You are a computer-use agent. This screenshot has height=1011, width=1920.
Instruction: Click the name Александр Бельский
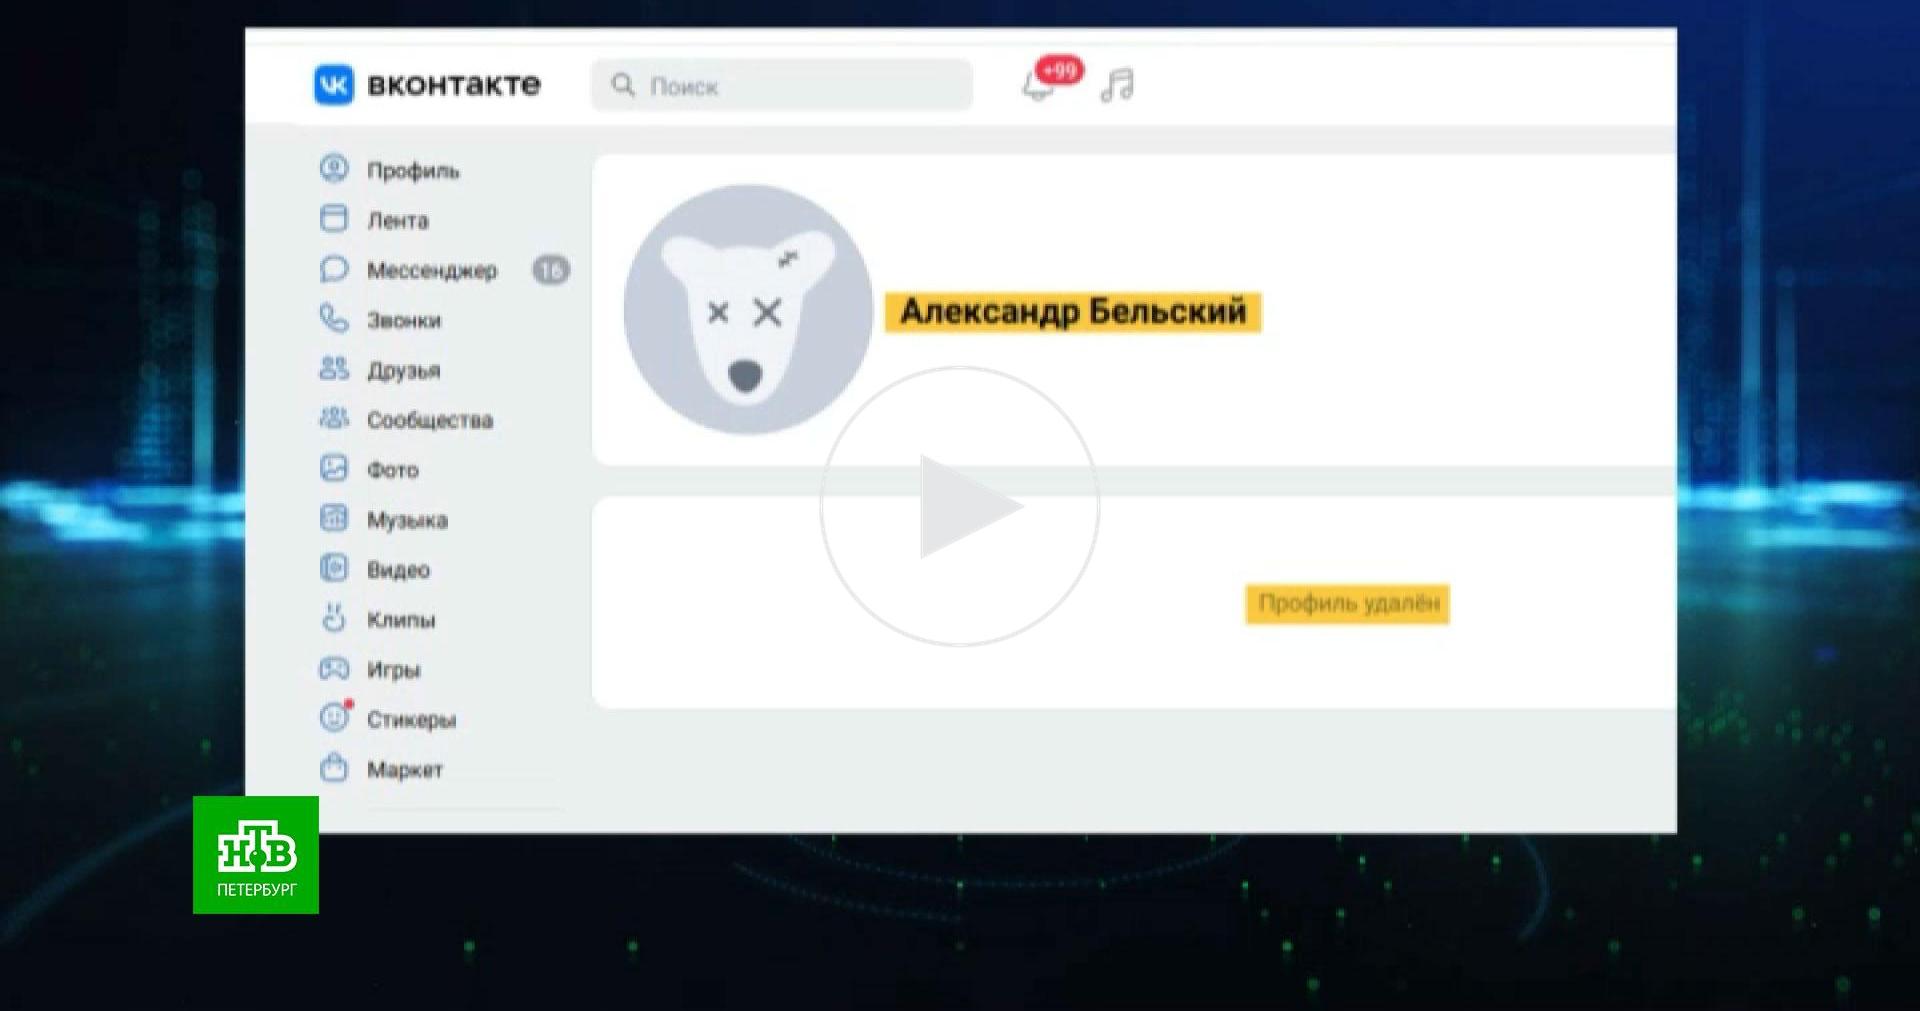pos(1073,312)
